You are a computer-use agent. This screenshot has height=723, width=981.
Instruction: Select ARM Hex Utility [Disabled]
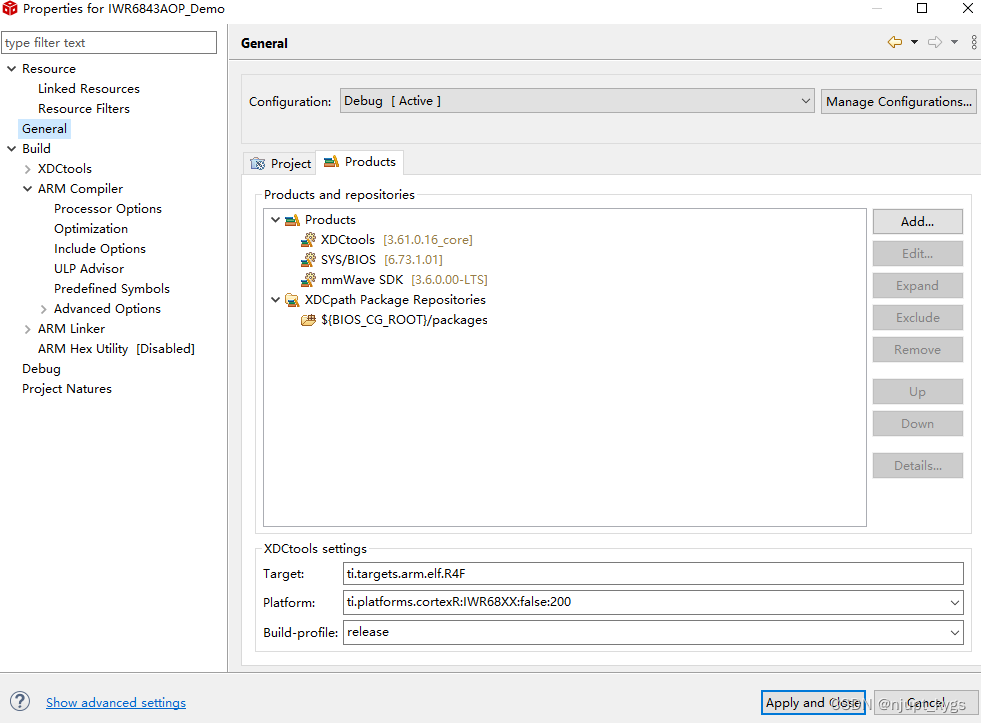click(116, 348)
